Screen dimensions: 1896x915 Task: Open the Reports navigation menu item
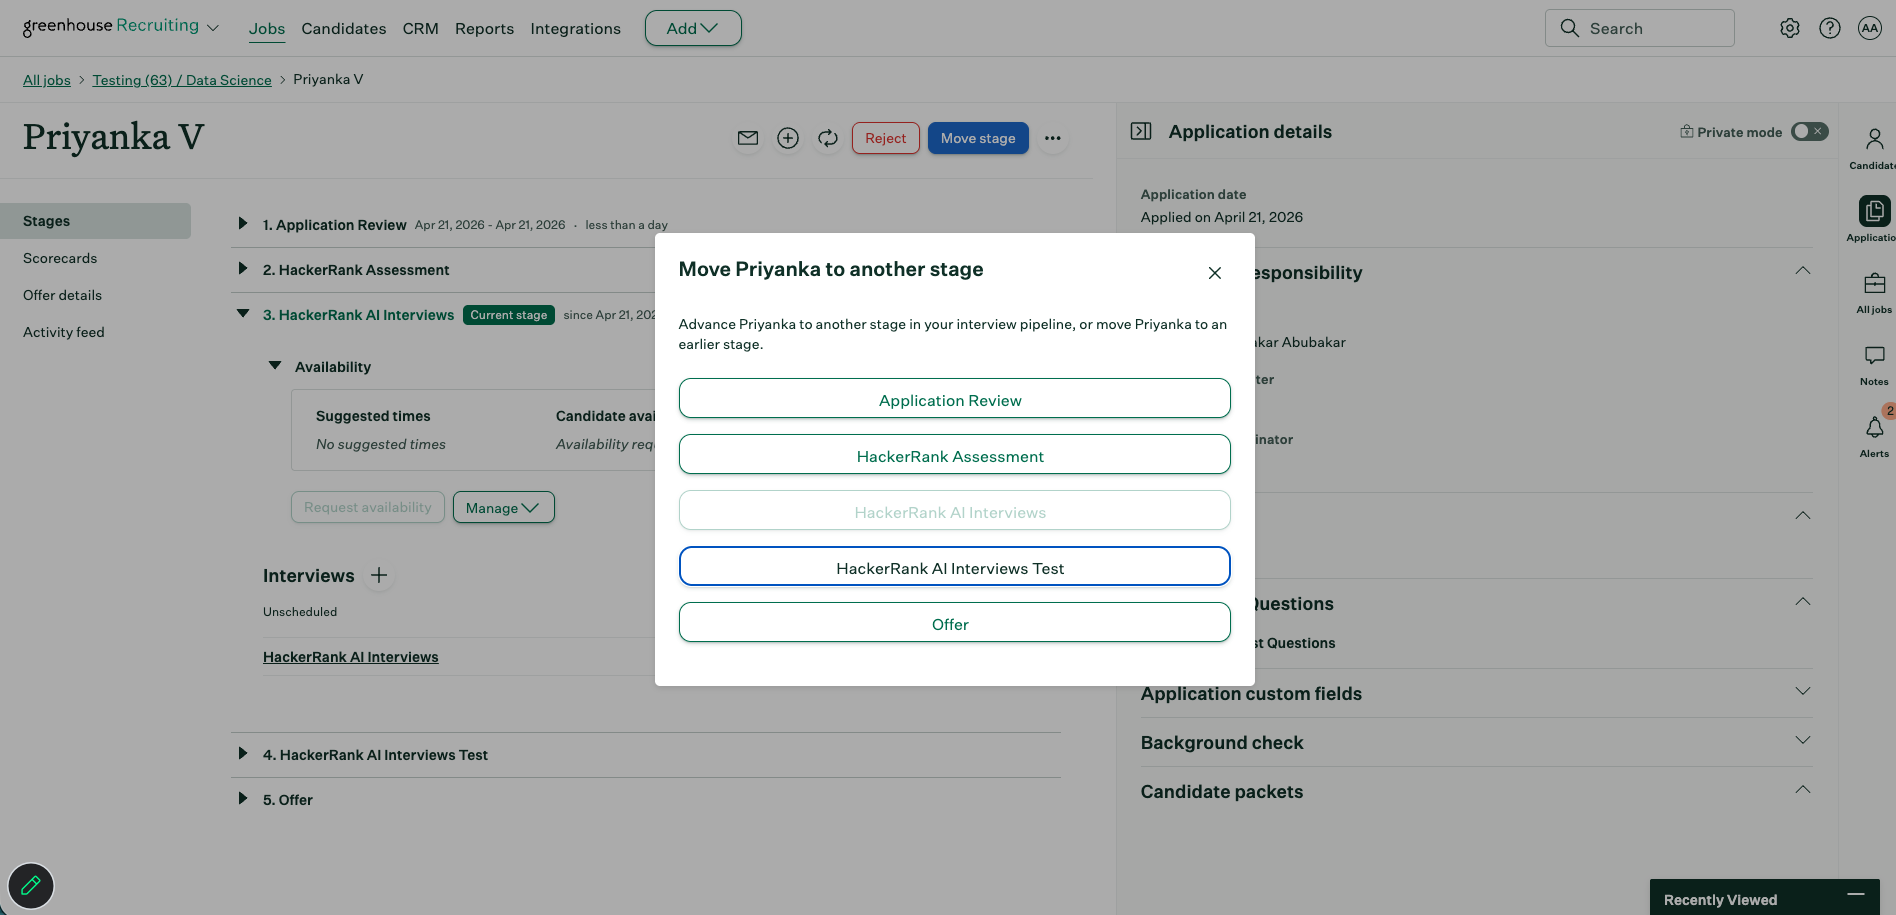(484, 29)
